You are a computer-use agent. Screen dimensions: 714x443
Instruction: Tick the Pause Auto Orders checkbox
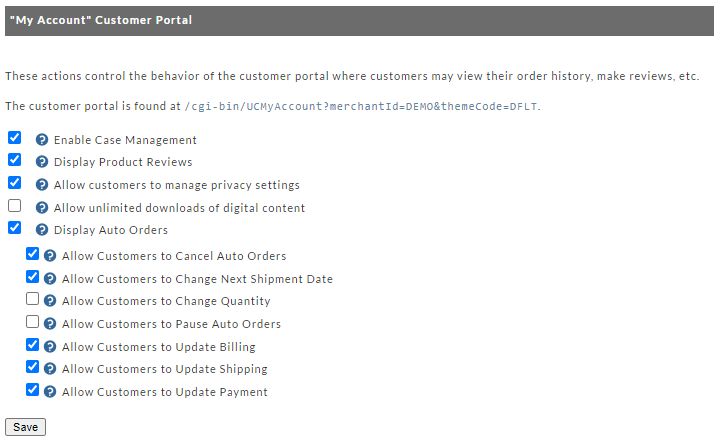click(x=32, y=321)
